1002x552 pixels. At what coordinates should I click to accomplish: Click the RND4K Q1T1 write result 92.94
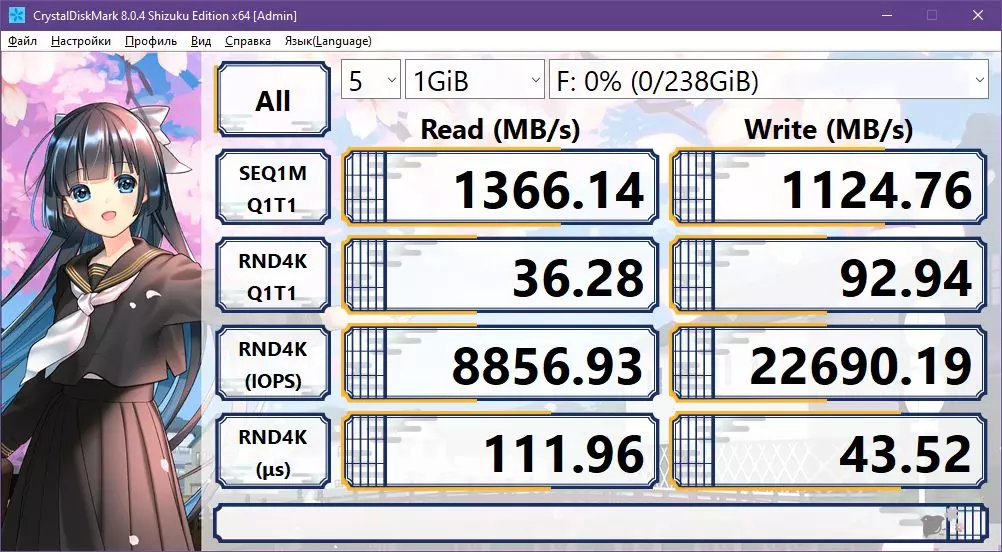(x=829, y=276)
